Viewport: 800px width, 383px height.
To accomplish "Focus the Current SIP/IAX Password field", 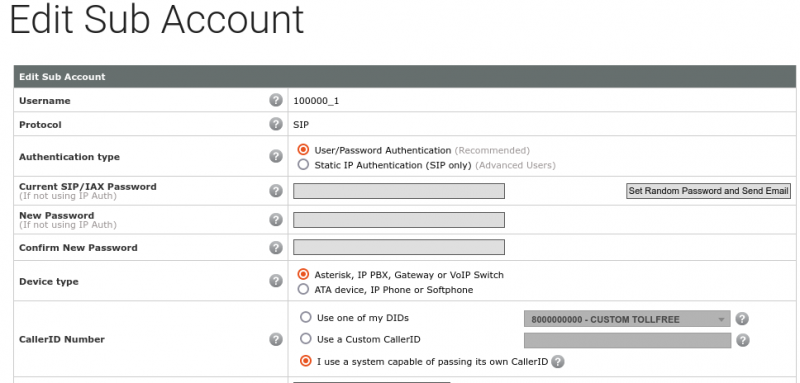I will click(398, 191).
